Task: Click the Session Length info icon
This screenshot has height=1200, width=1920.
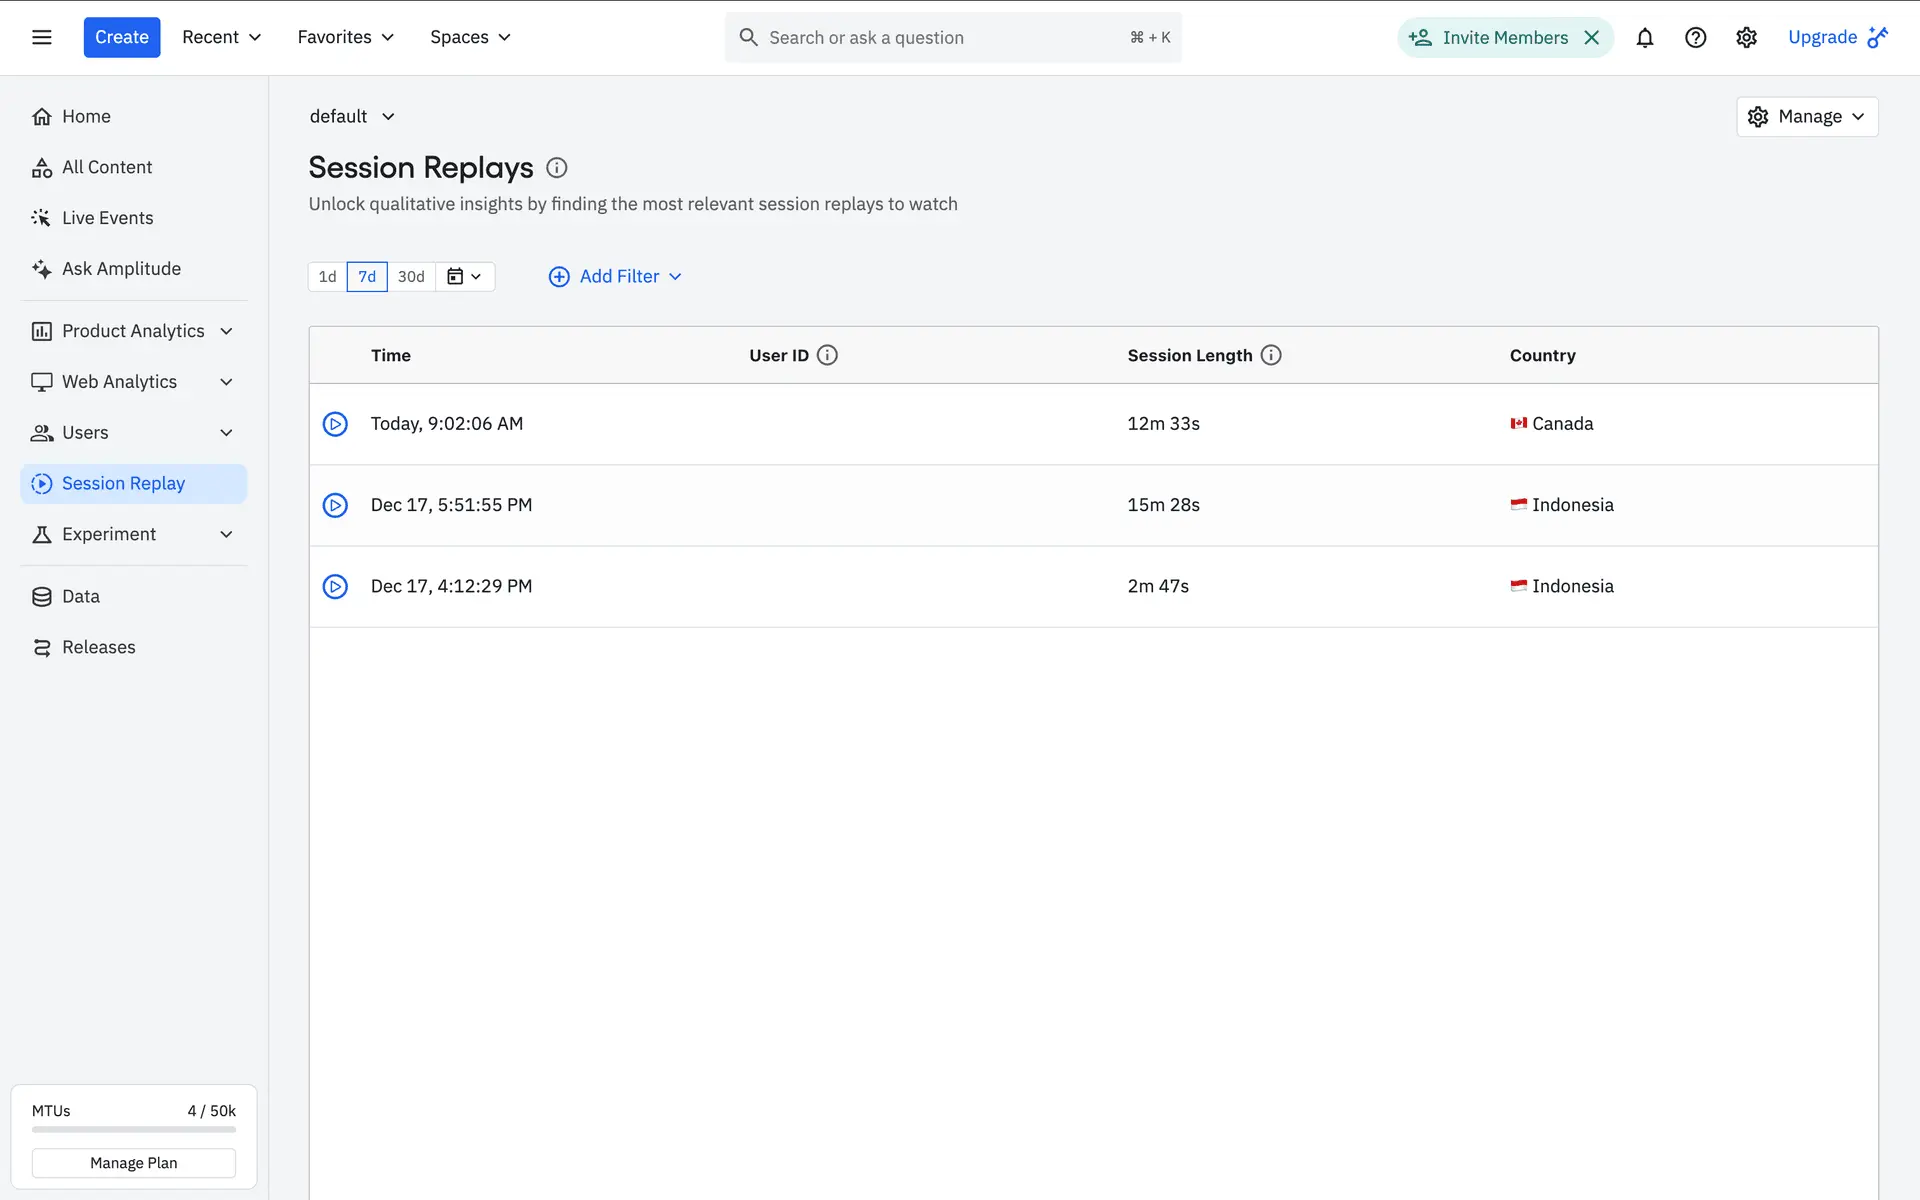Action: pyautogui.click(x=1271, y=355)
